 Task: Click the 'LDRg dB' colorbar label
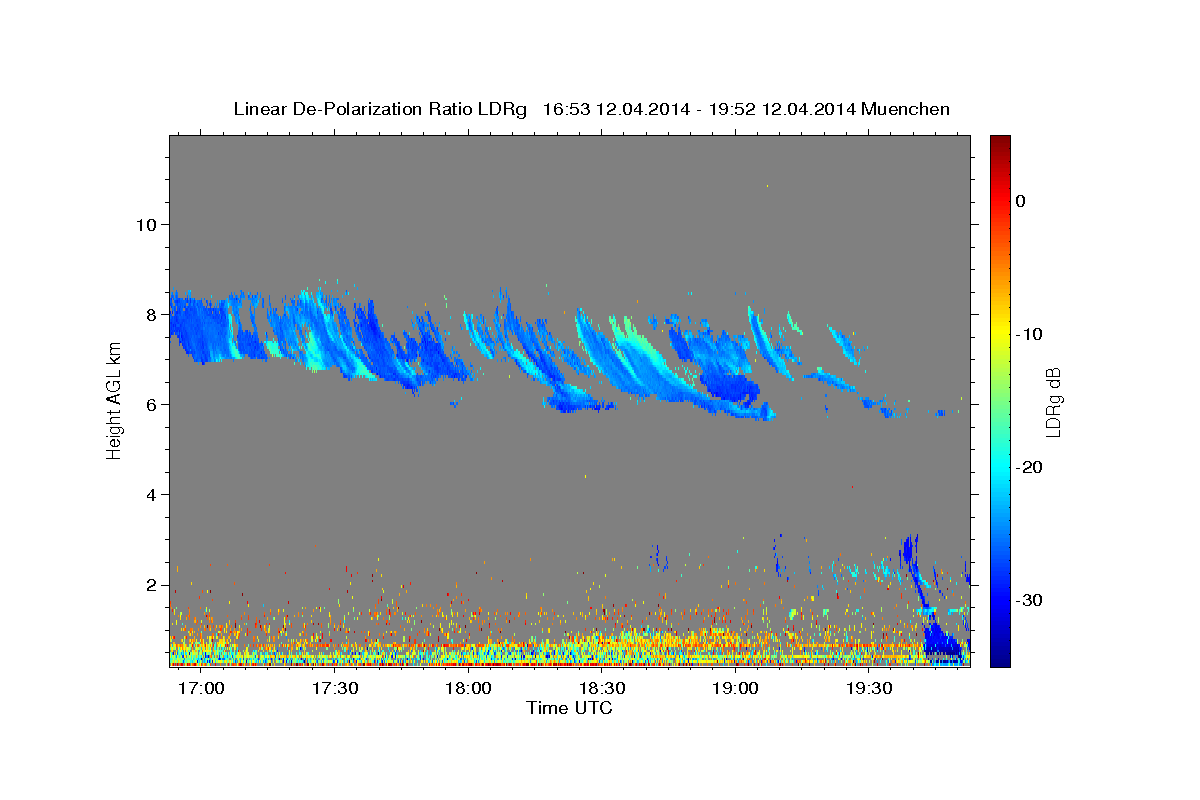(x=1053, y=401)
